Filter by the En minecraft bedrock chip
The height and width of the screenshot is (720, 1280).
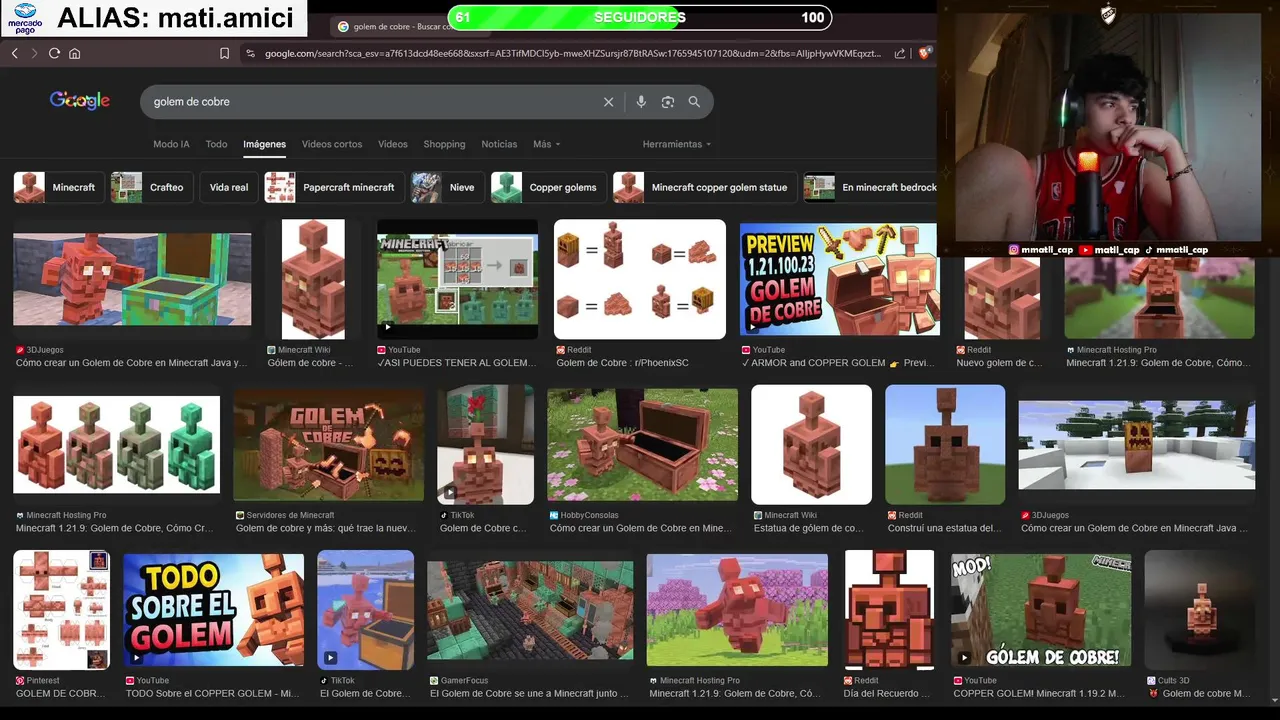point(871,187)
